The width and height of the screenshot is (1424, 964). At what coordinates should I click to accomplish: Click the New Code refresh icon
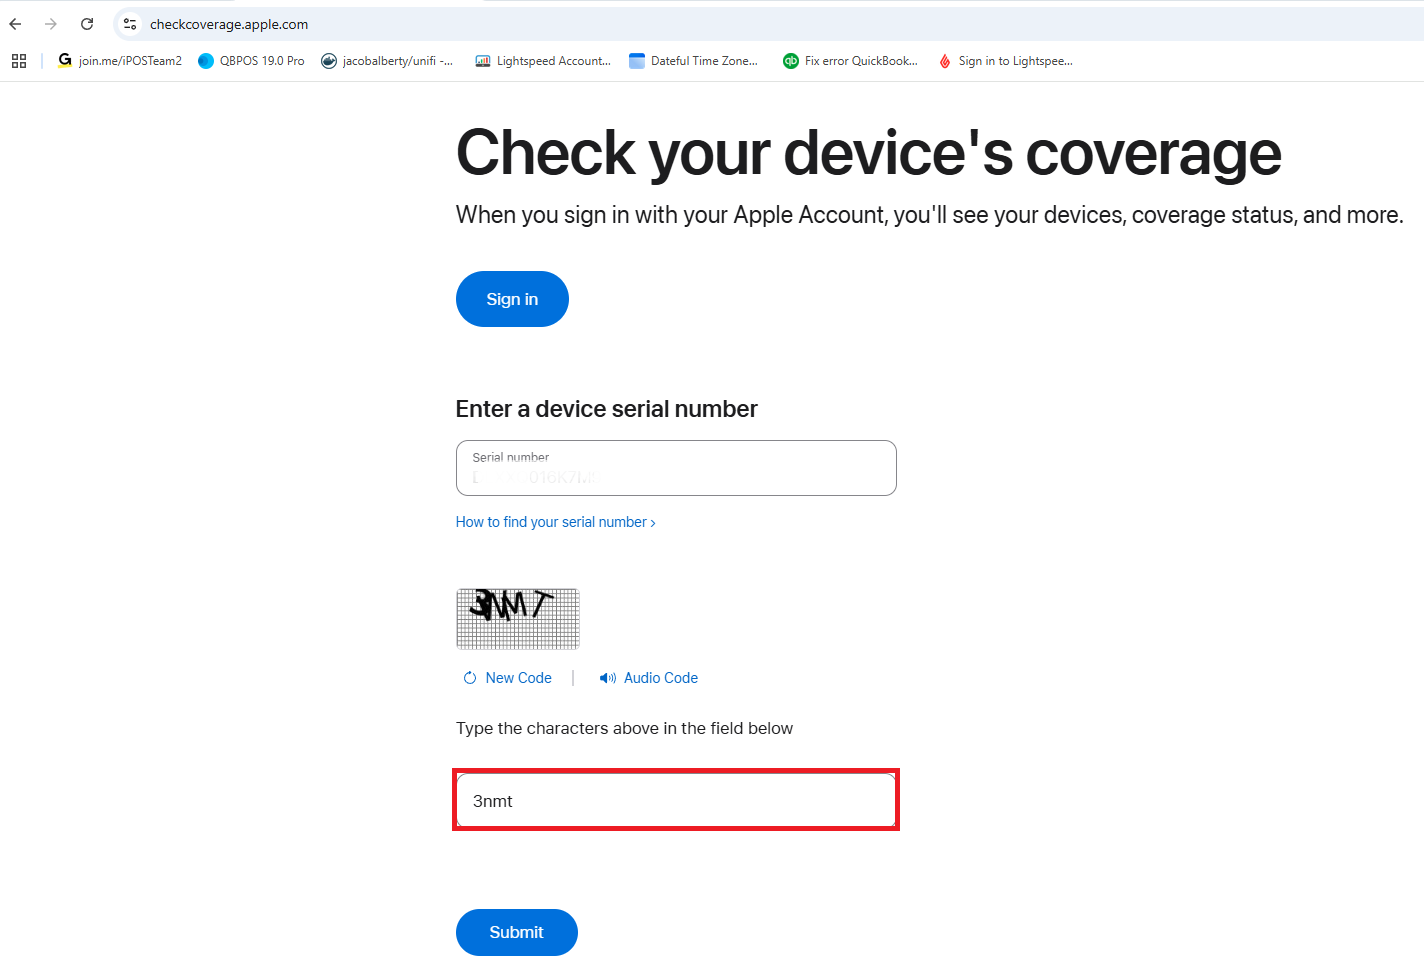[470, 678]
